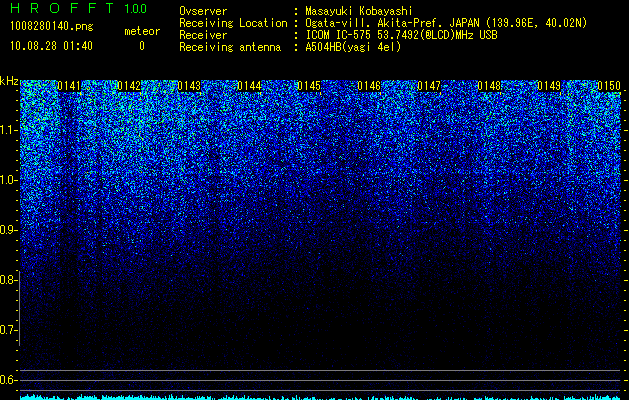Click the meteor count value 0
This screenshot has width=629, height=400.
click(x=142, y=46)
